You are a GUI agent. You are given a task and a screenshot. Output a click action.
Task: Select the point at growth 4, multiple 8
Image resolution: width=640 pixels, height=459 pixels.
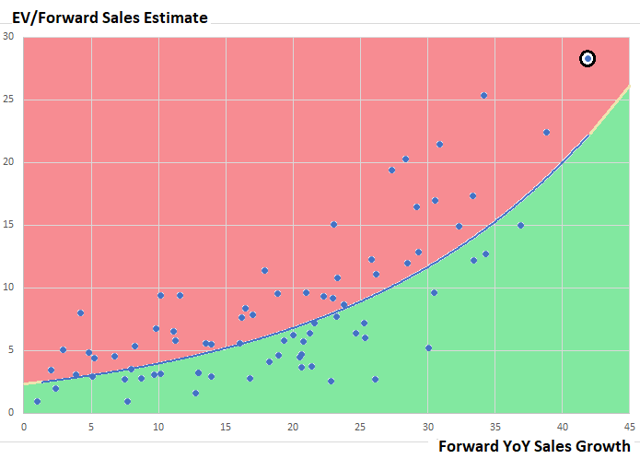coord(80,313)
